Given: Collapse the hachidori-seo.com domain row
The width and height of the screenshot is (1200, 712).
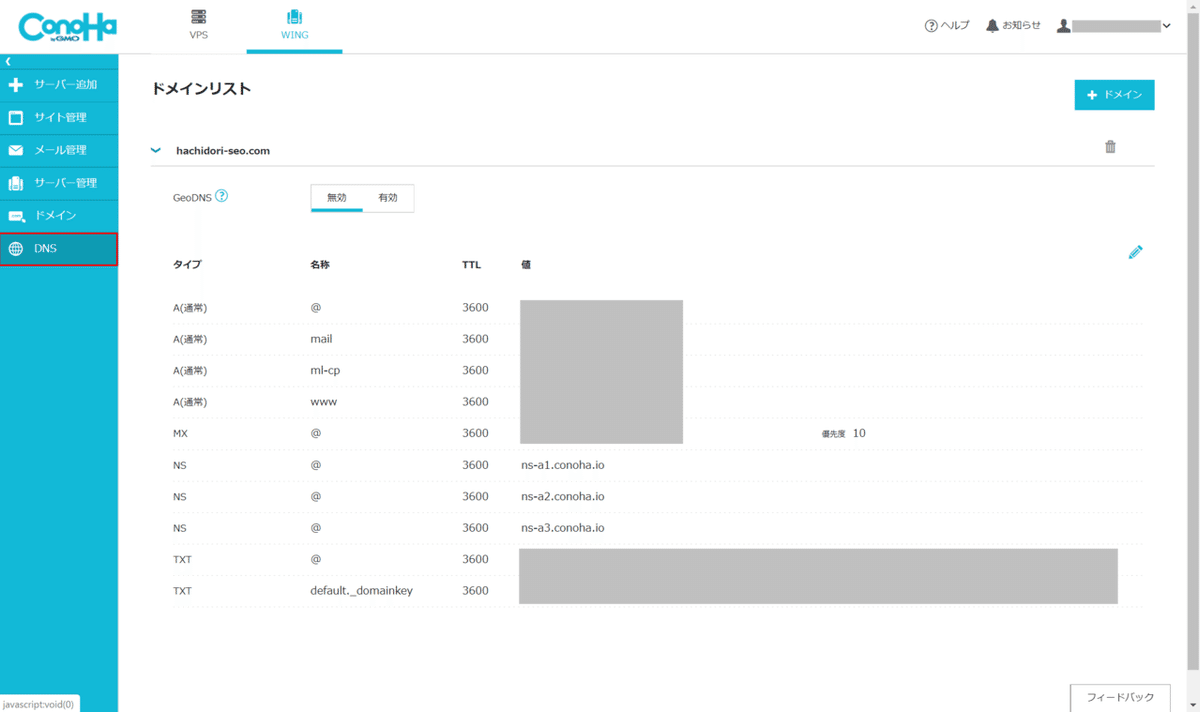Looking at the screenshot, I should pyautogui.click(x=155, y=150).
